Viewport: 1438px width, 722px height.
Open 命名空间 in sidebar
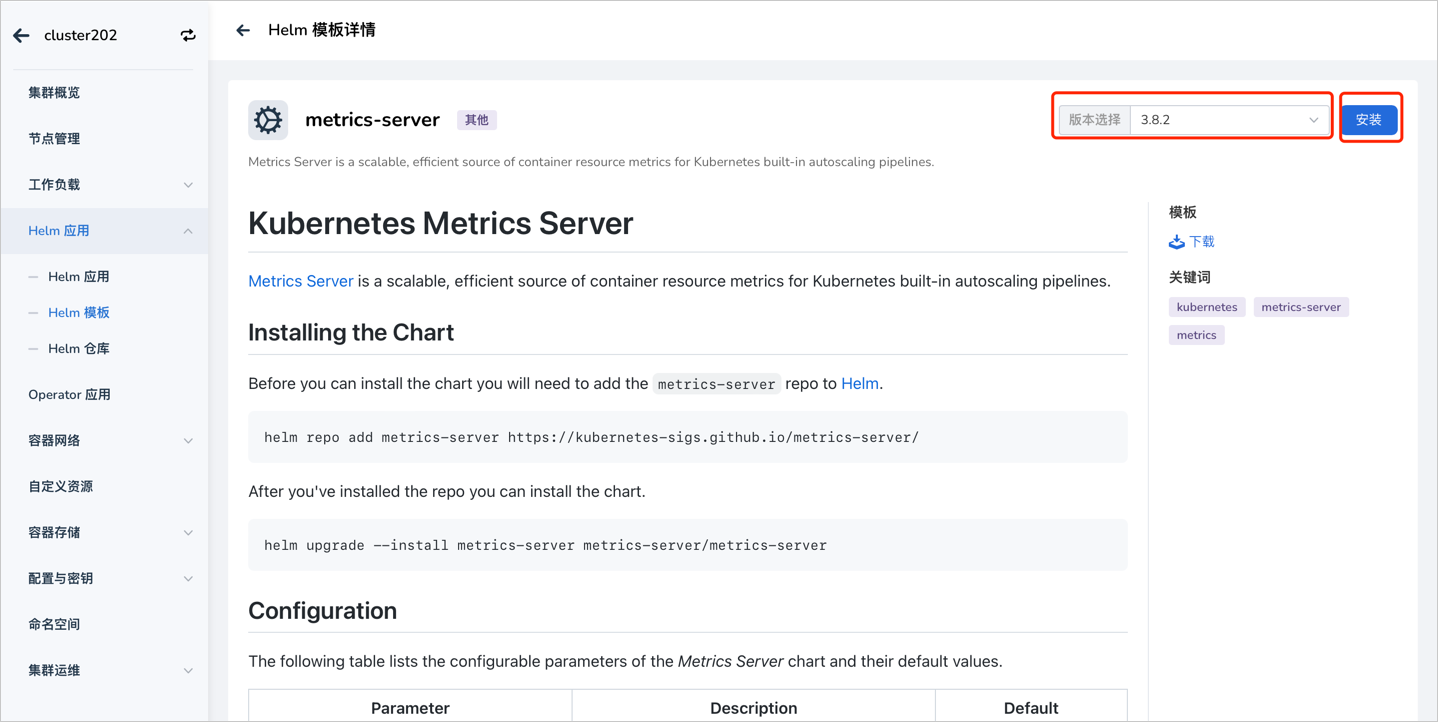click(54, 625)
